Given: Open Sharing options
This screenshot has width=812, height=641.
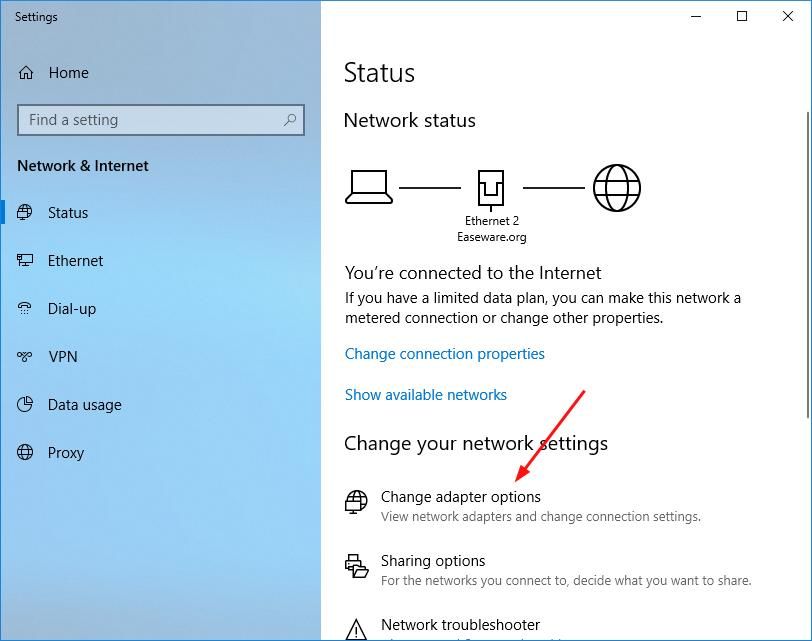Looking at the screenshot, I should [433, 561].
